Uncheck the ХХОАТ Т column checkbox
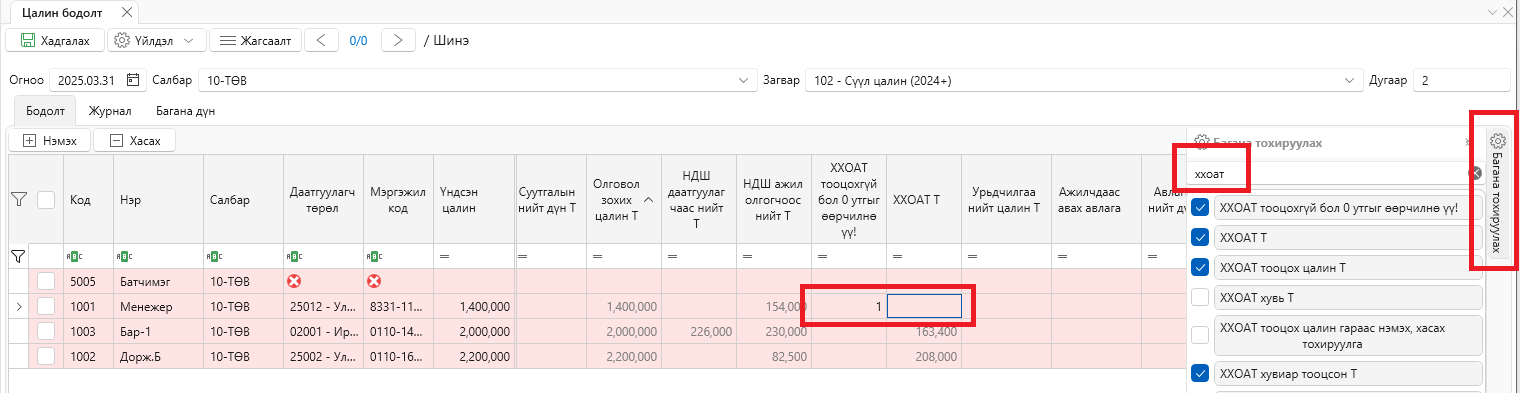The image size is (1520, 393). 1200,238
